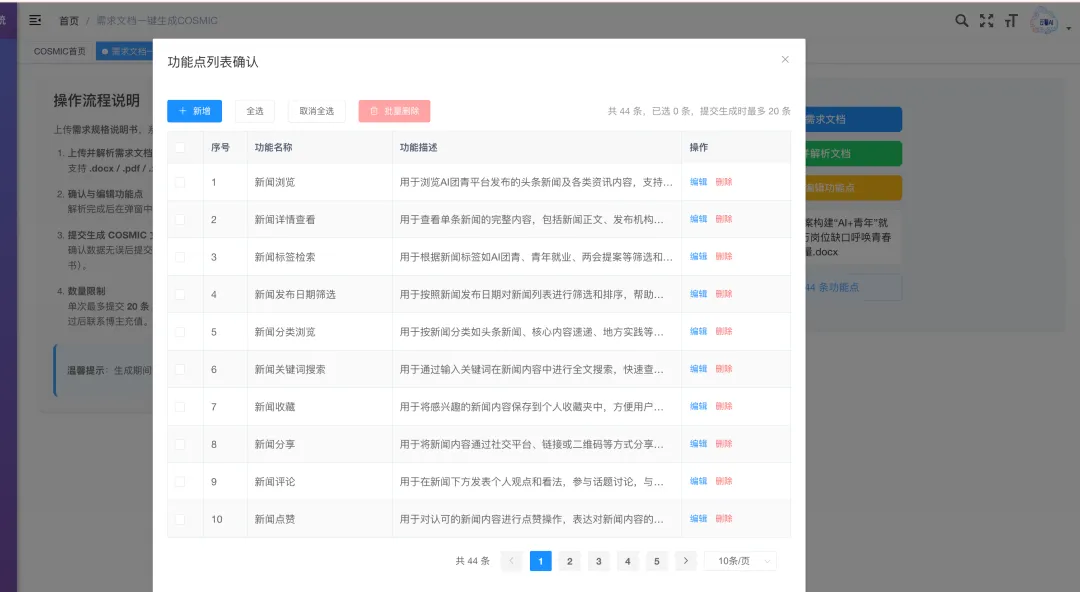Open the search magnifier icon in header

pos(962,21)
